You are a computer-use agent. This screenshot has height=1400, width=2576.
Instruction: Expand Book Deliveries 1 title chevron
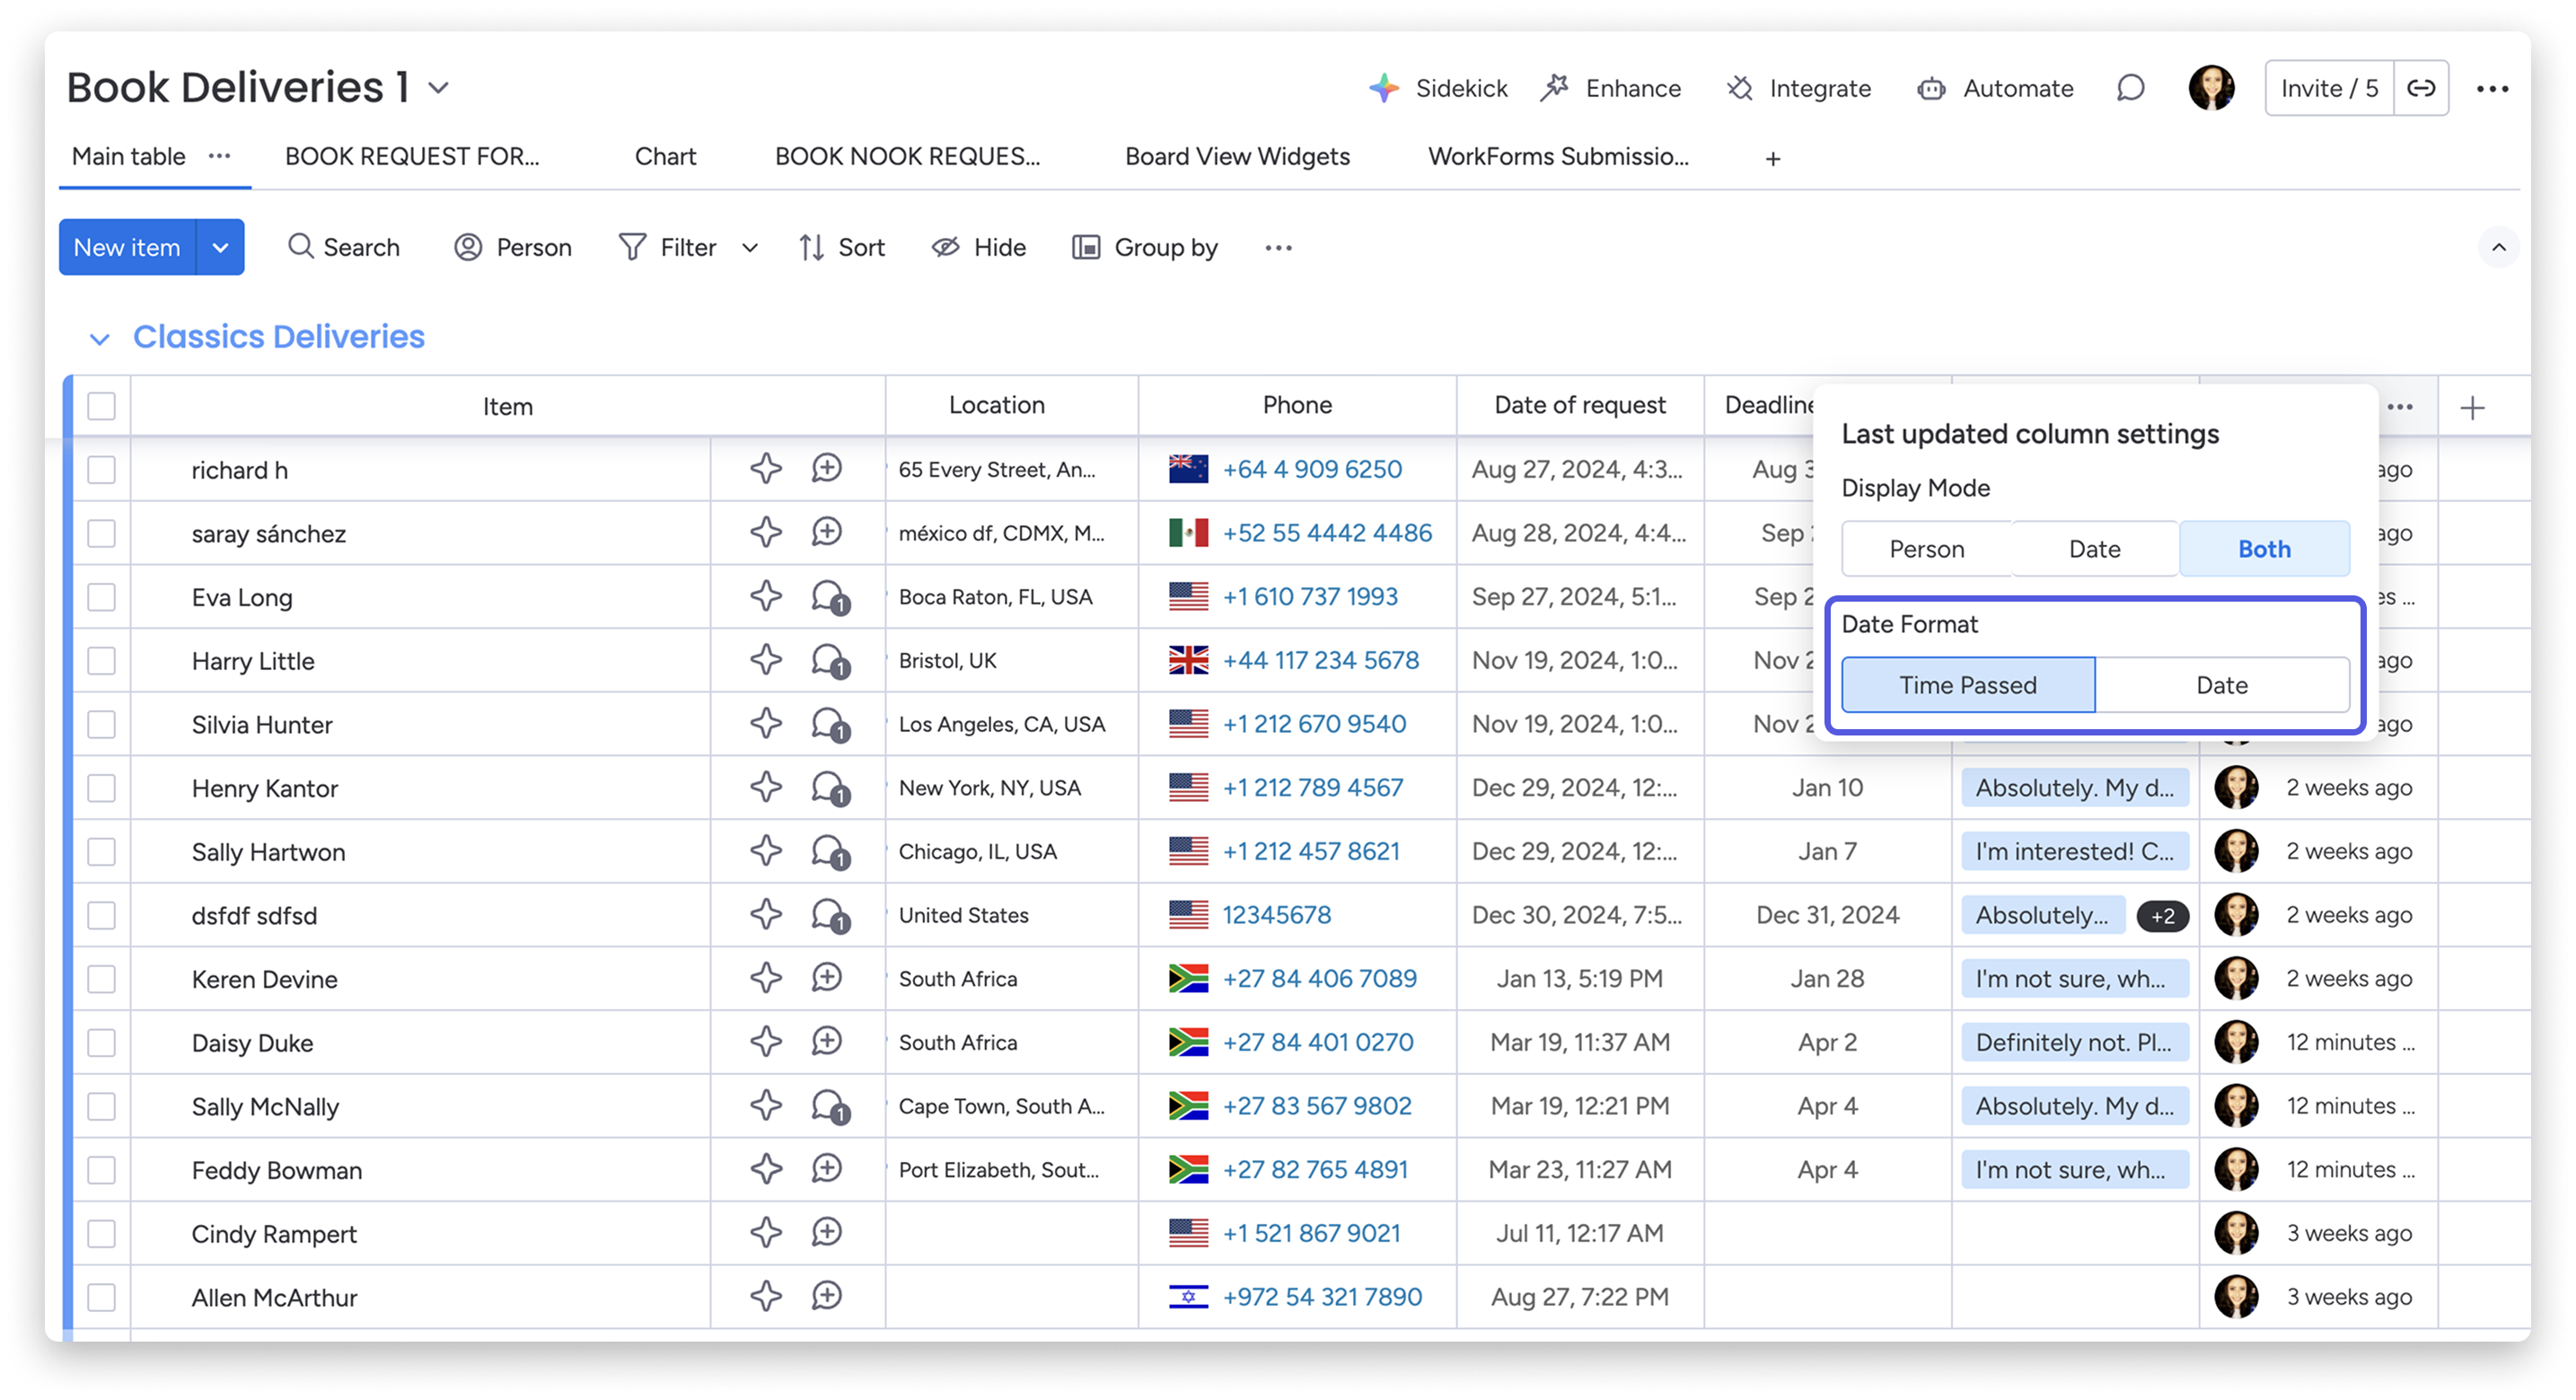click(x=438, y=88)
